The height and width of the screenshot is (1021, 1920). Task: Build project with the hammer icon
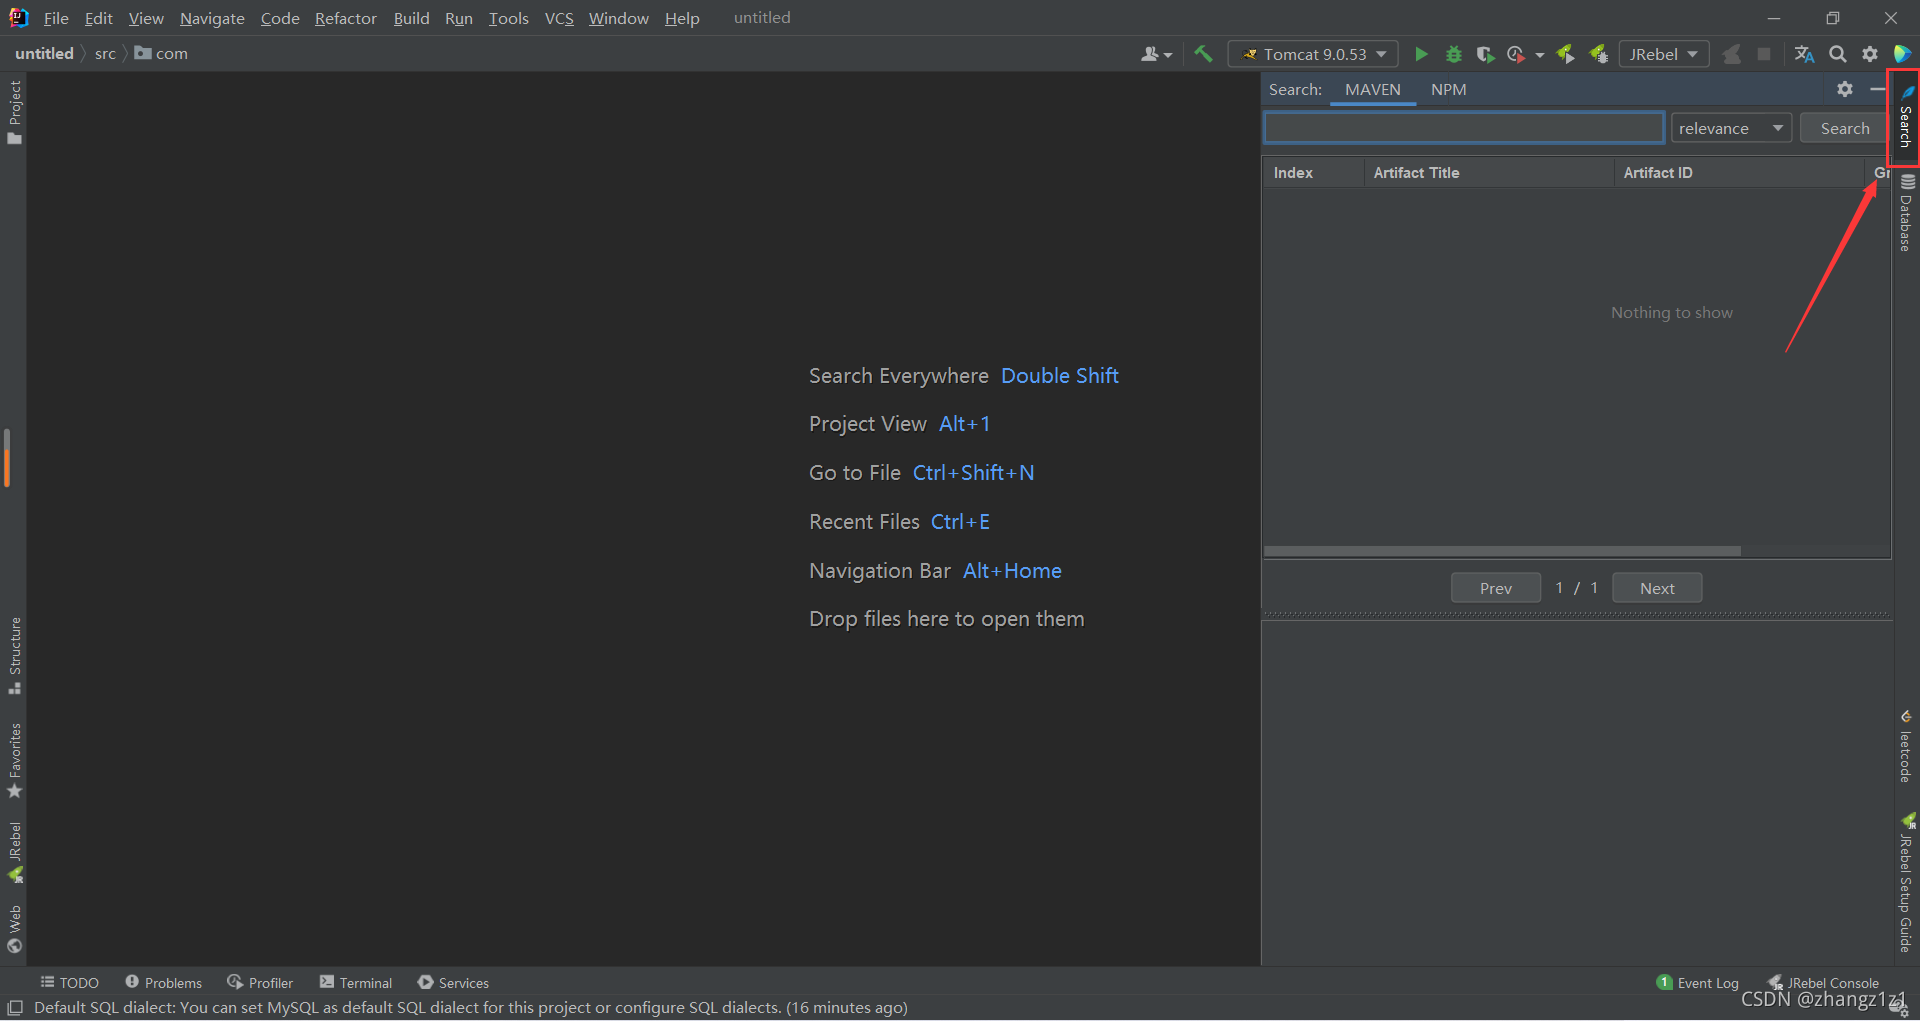pos(1203,54)
